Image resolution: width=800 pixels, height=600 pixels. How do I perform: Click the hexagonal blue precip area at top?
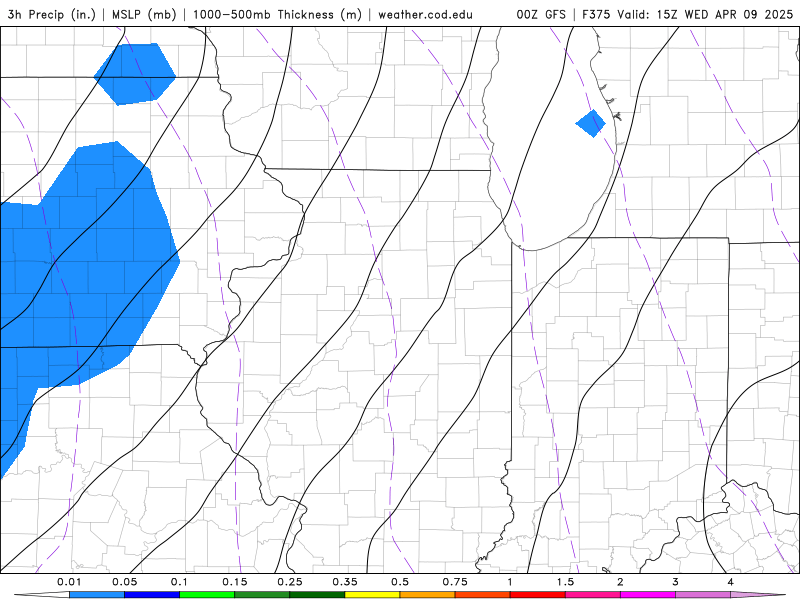pyautogui.click(x=135, y=74)
